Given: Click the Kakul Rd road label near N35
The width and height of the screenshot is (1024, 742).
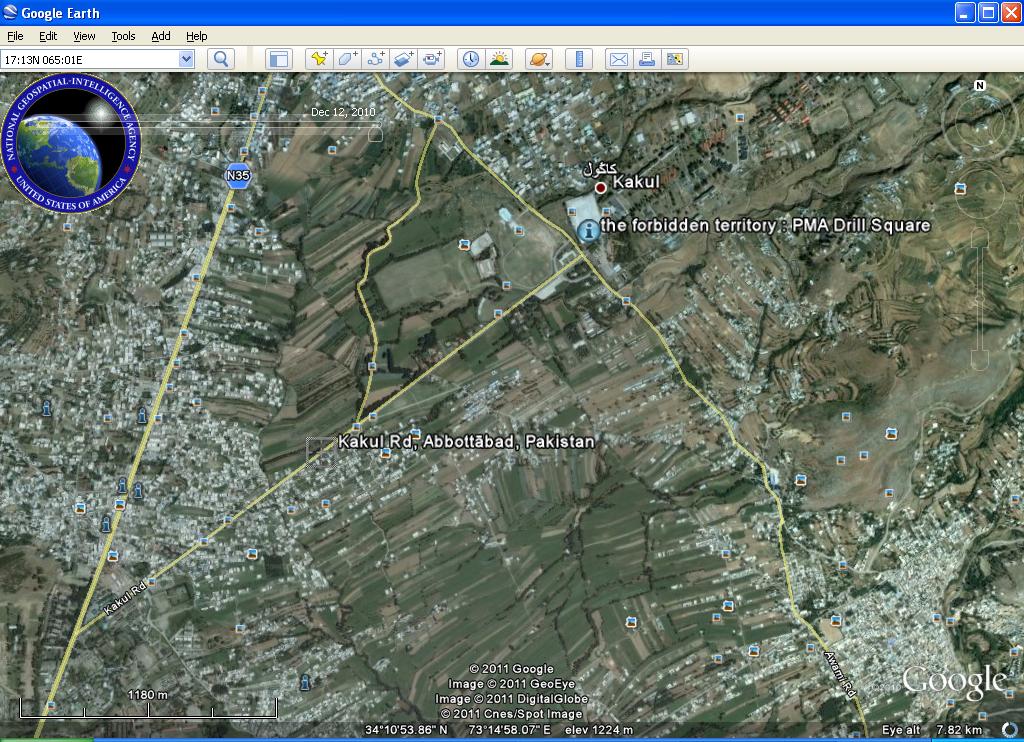Looking at the screenshot, I should [125, 599].
